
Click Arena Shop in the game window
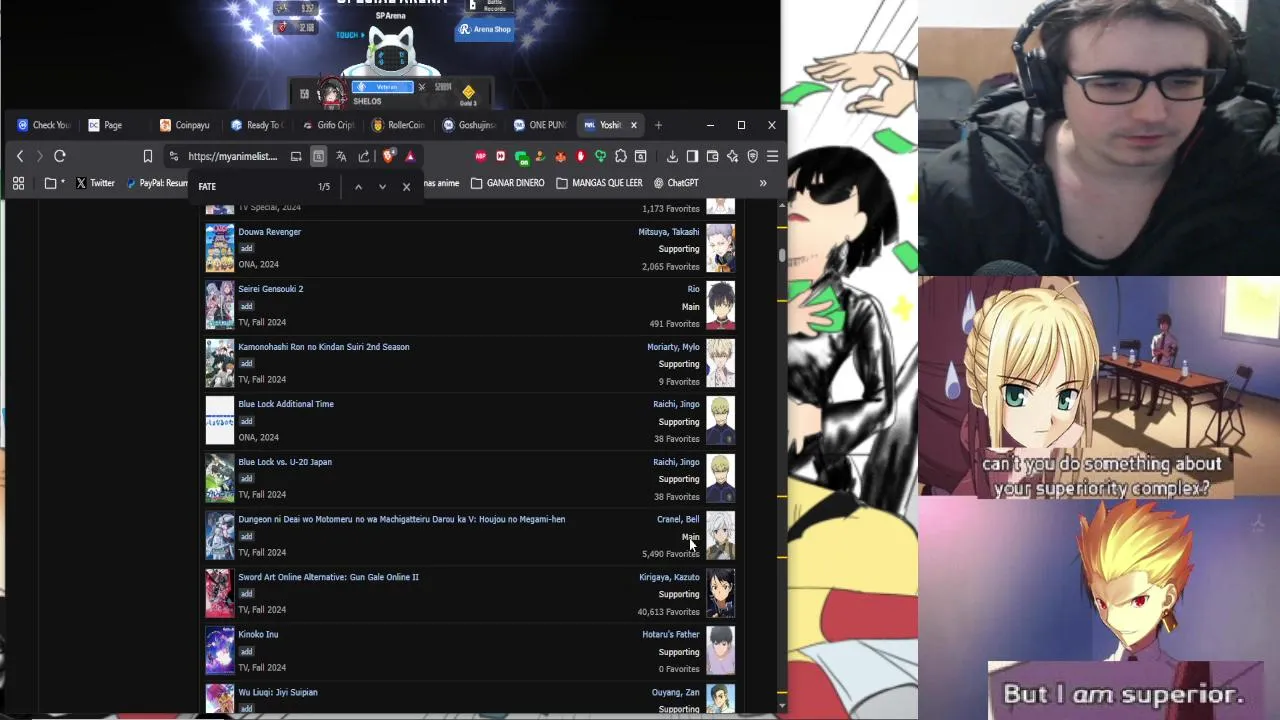485,30
